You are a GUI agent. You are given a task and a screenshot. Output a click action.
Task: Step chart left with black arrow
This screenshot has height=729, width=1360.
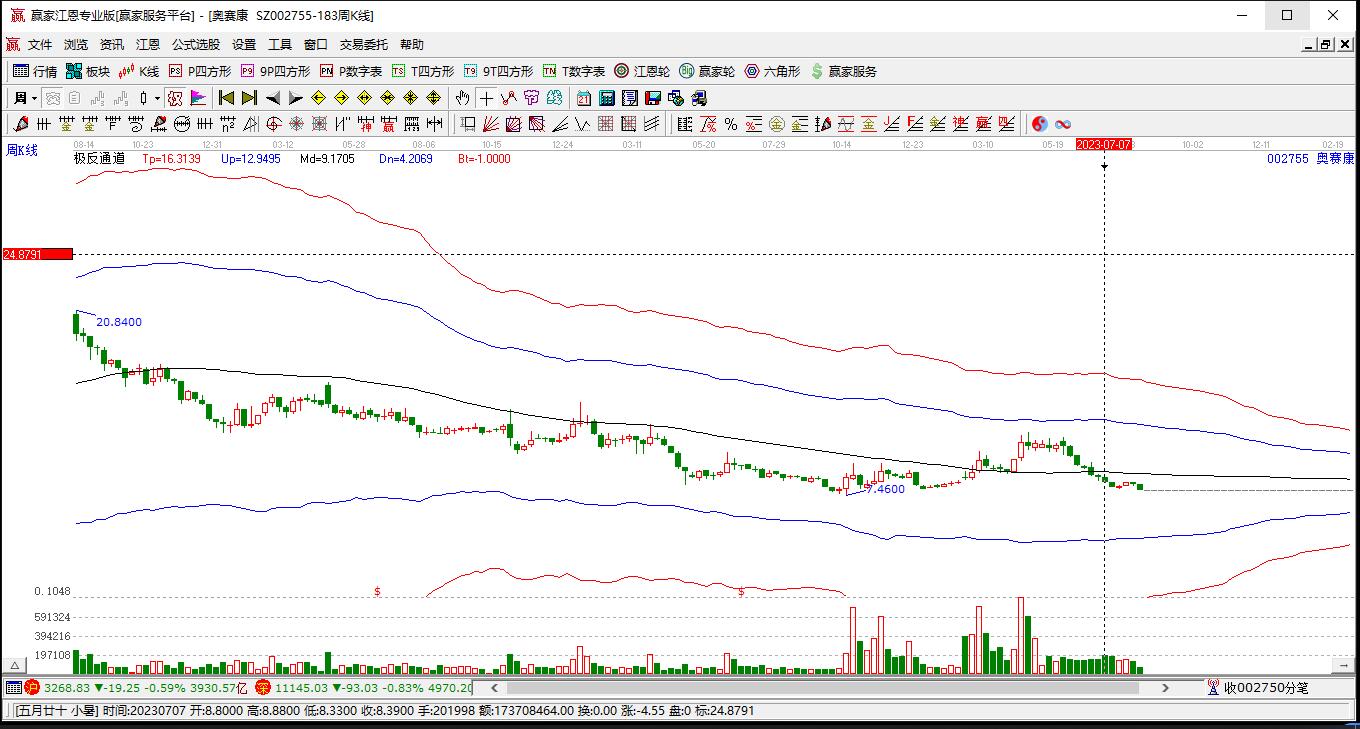[x=273, y=98]
